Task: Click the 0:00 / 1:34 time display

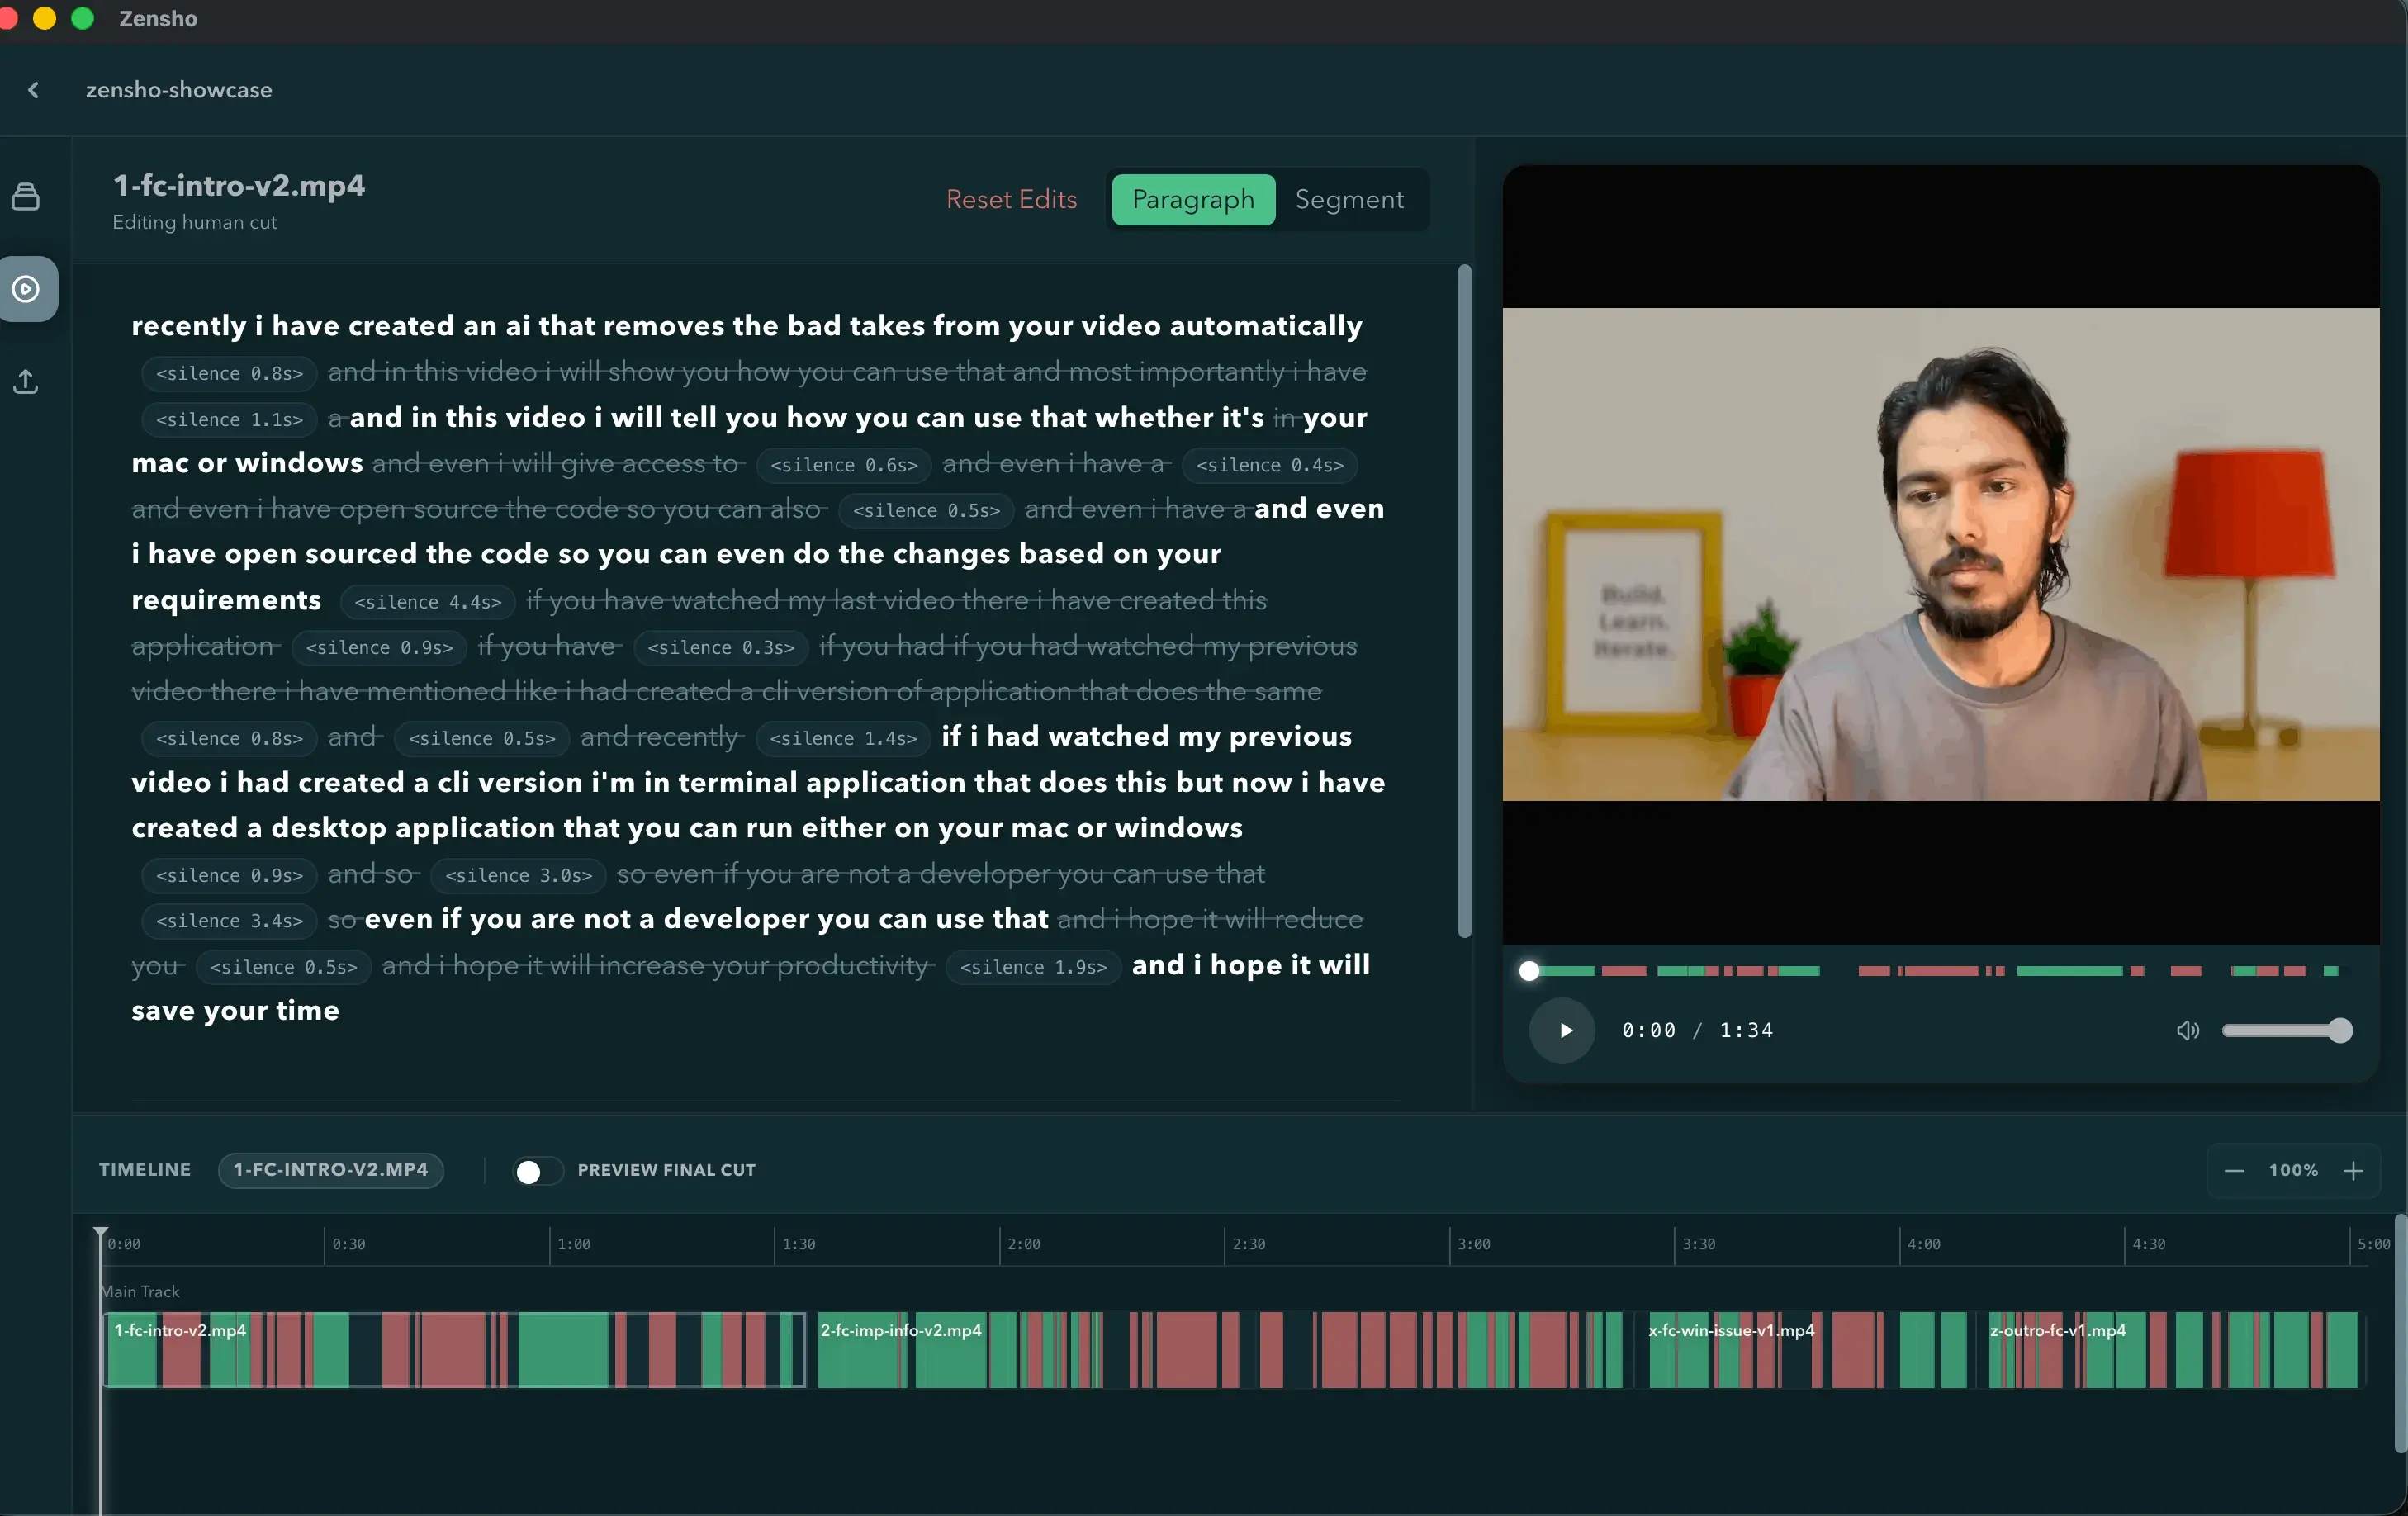Action: (x=1698, y=1031)
